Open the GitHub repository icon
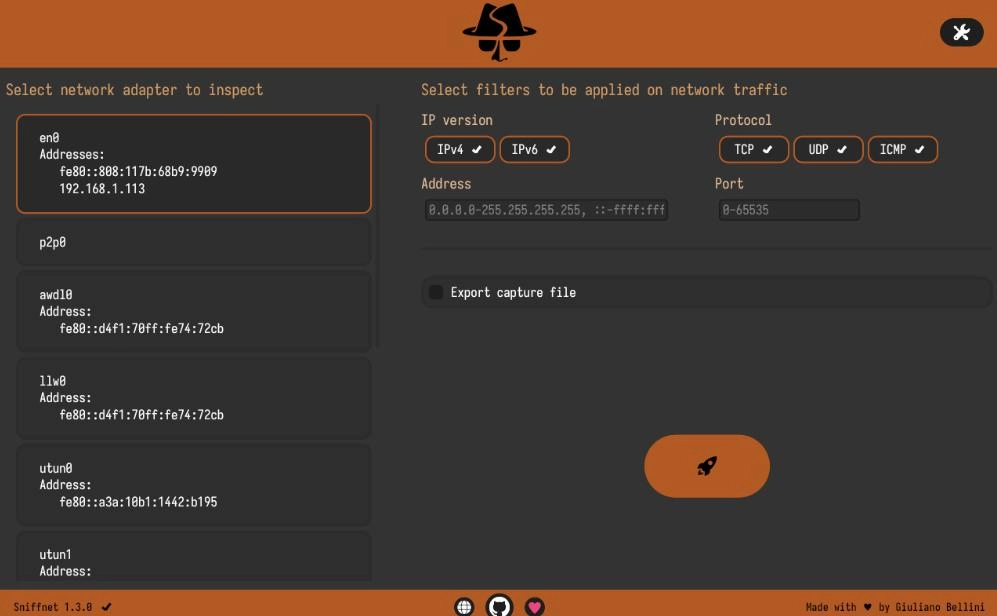The height and width of the screenshot is (616, 997). (499, 606)
